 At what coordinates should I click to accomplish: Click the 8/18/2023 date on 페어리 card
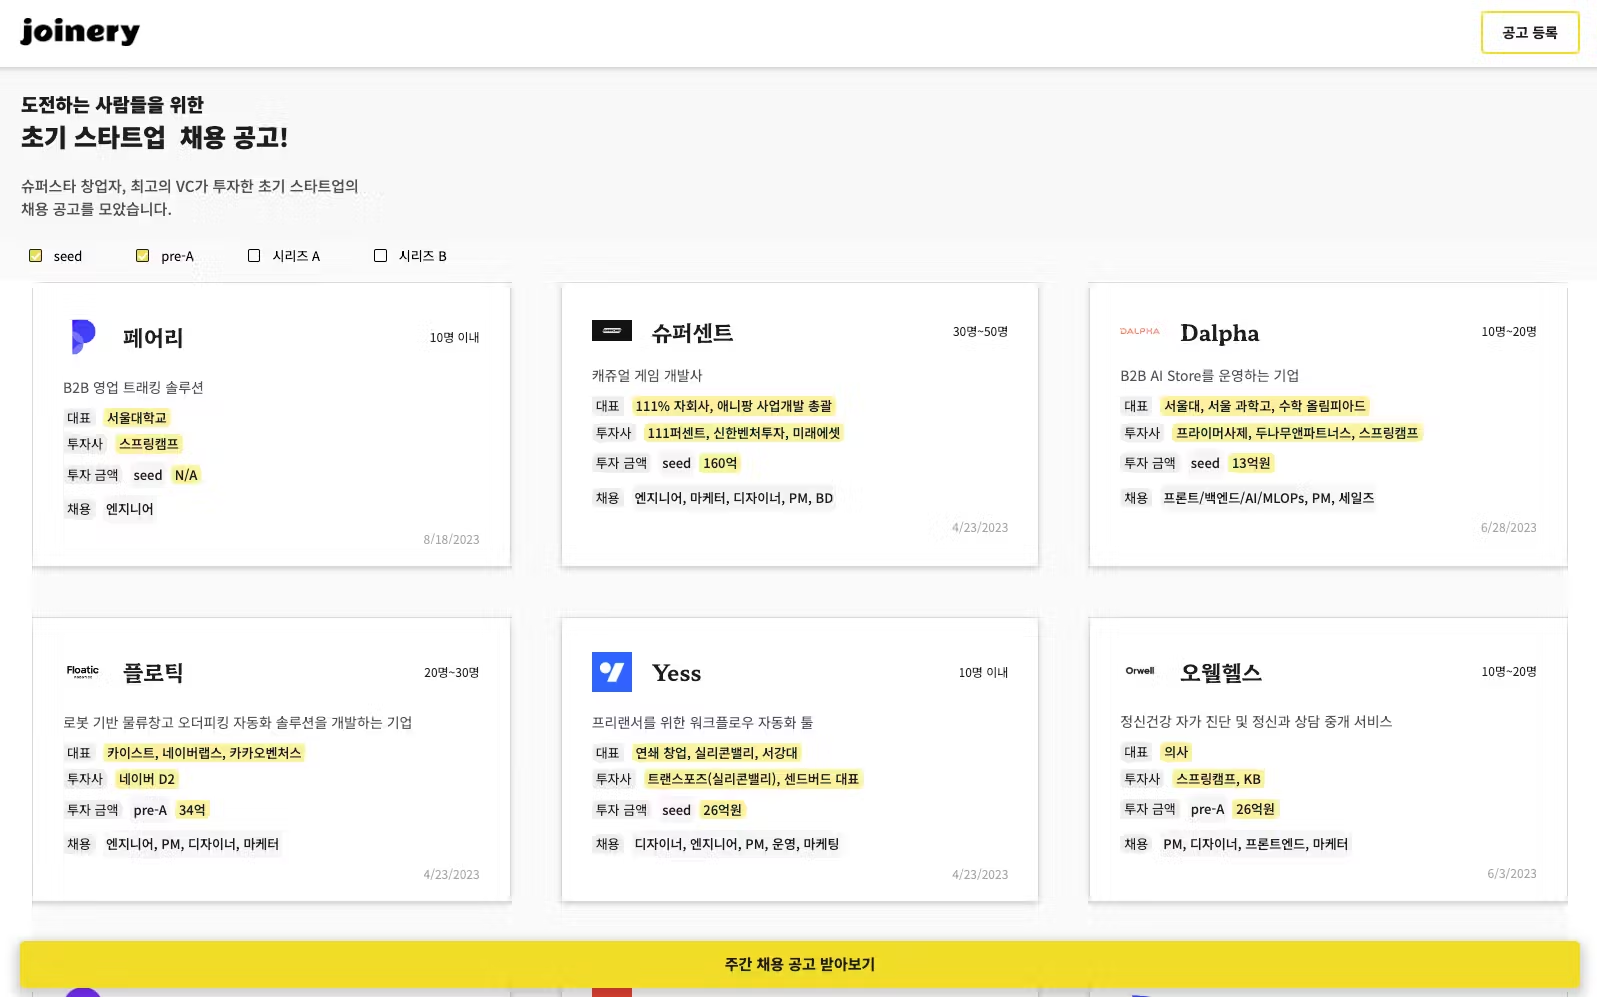pyautogui.click(x=451, y=540)
